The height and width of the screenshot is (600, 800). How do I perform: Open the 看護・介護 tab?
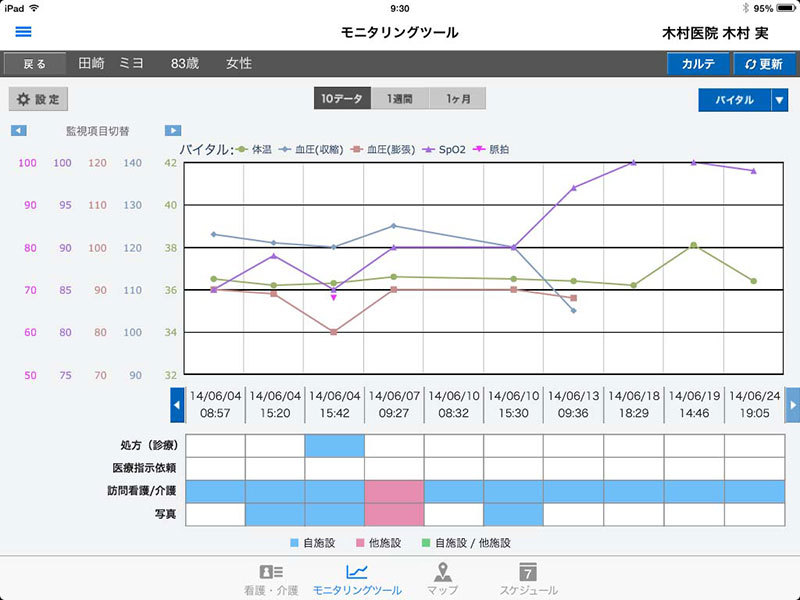[x=271, y=580]
